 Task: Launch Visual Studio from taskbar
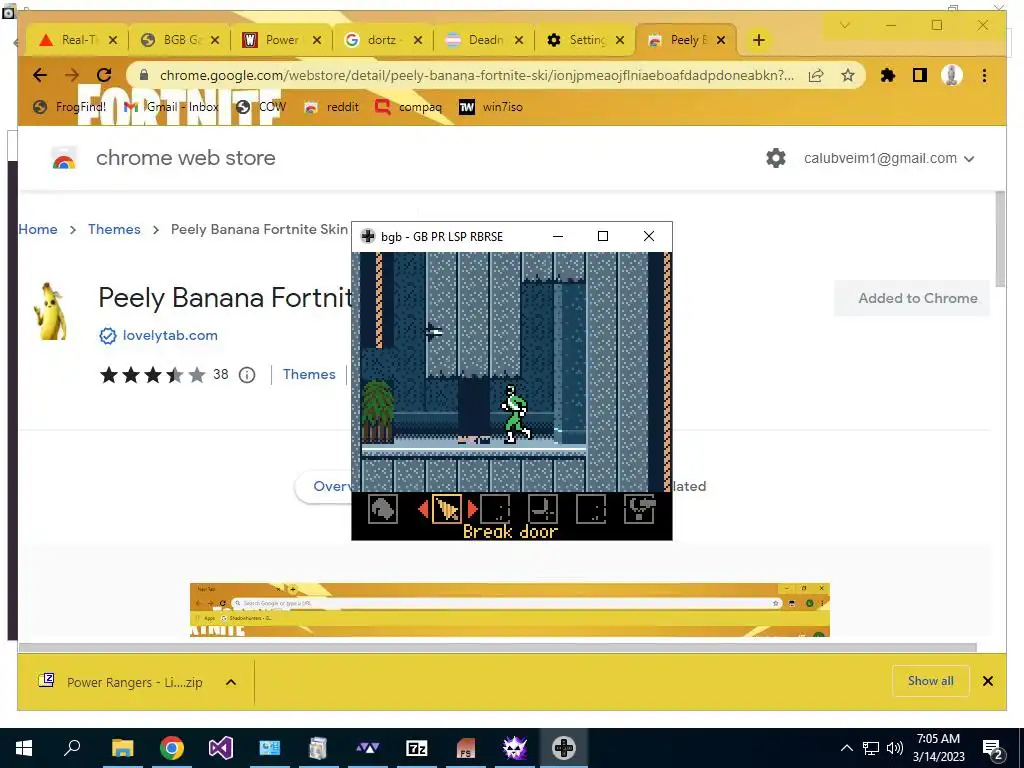(221, 748)
